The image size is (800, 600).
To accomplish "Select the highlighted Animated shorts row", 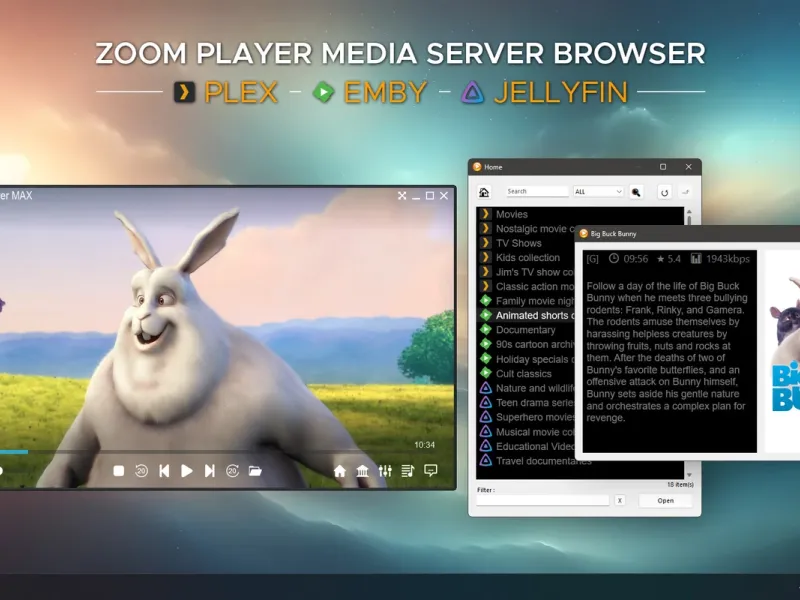I will tap(526, 315).
